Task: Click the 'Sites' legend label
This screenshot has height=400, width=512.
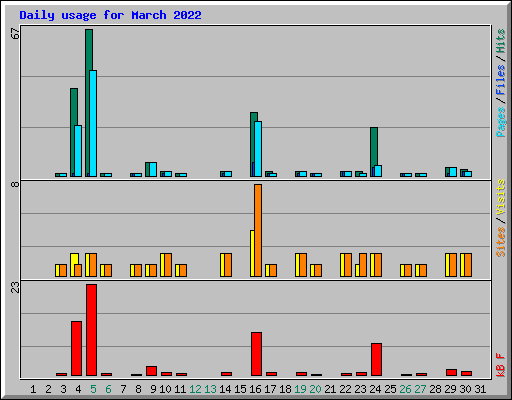Action: click(x=500, y=242)
